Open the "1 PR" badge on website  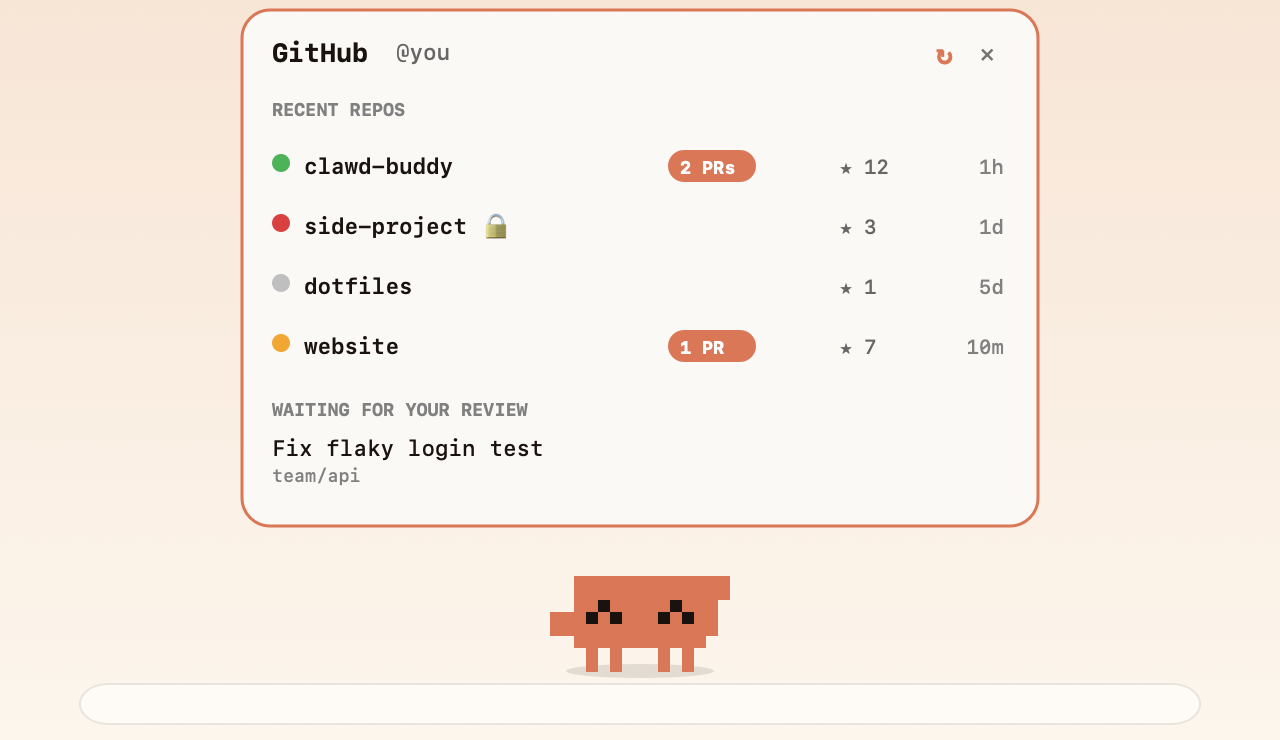[712, 346]
